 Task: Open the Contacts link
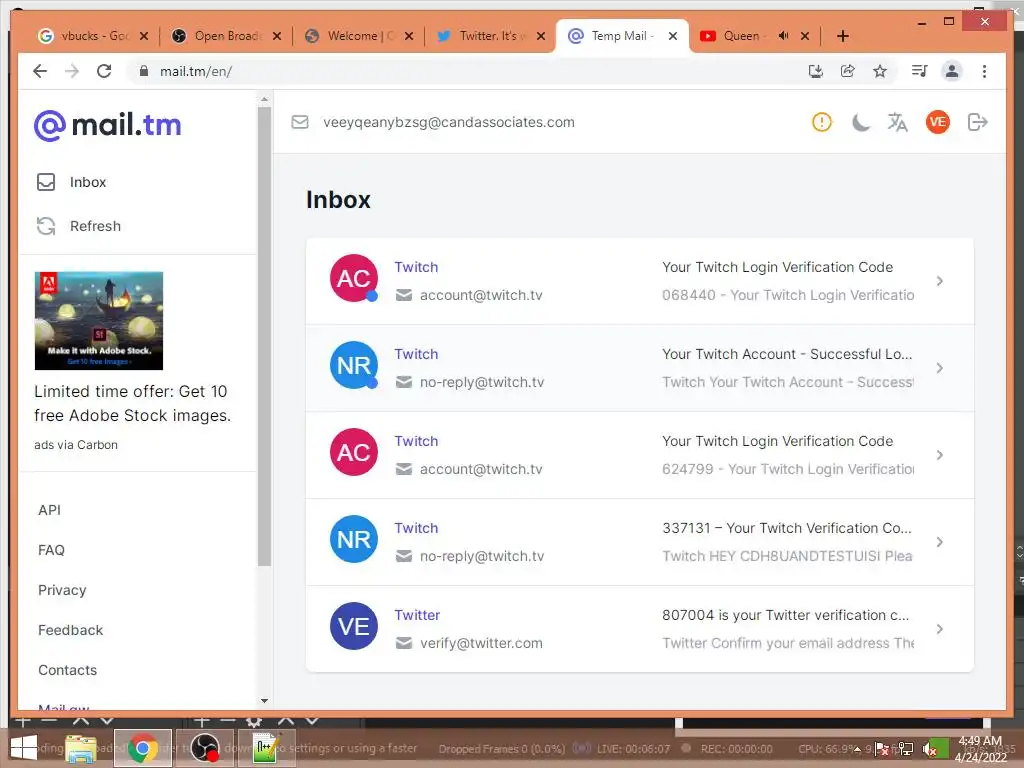click(67, 670)
